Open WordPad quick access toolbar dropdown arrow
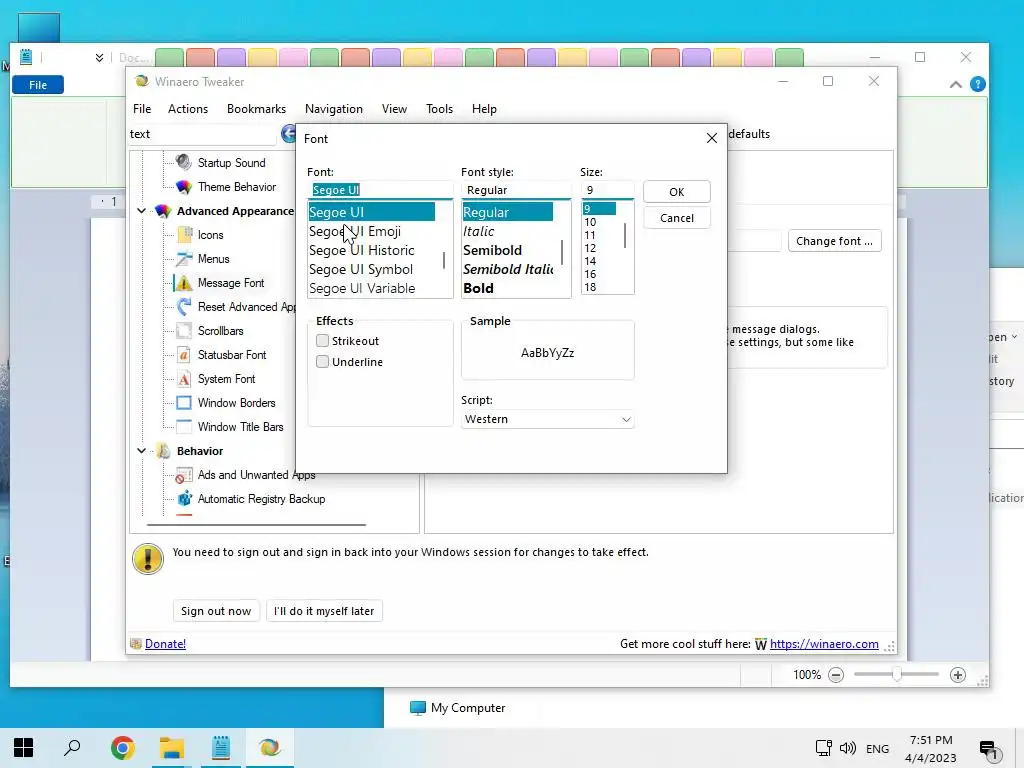Image resolution: width=1024 pixels, height=768 pixels. click(99, 57)
